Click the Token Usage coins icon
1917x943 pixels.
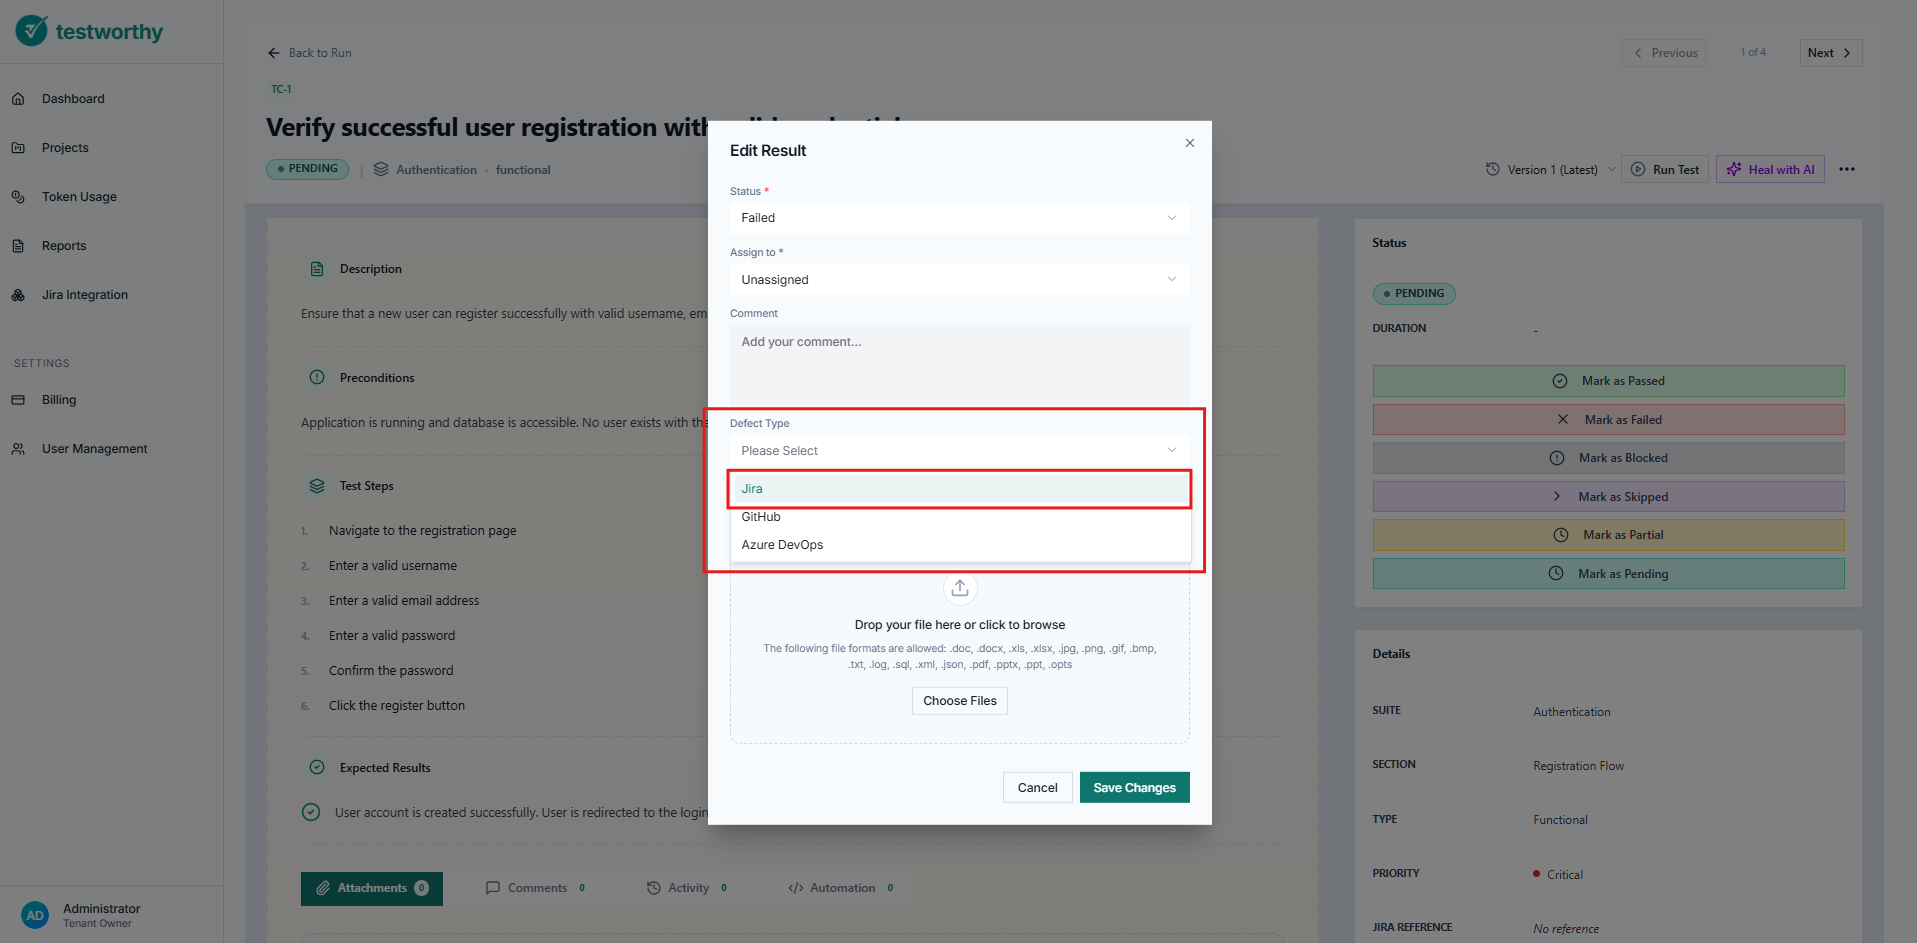pos(18,197)
